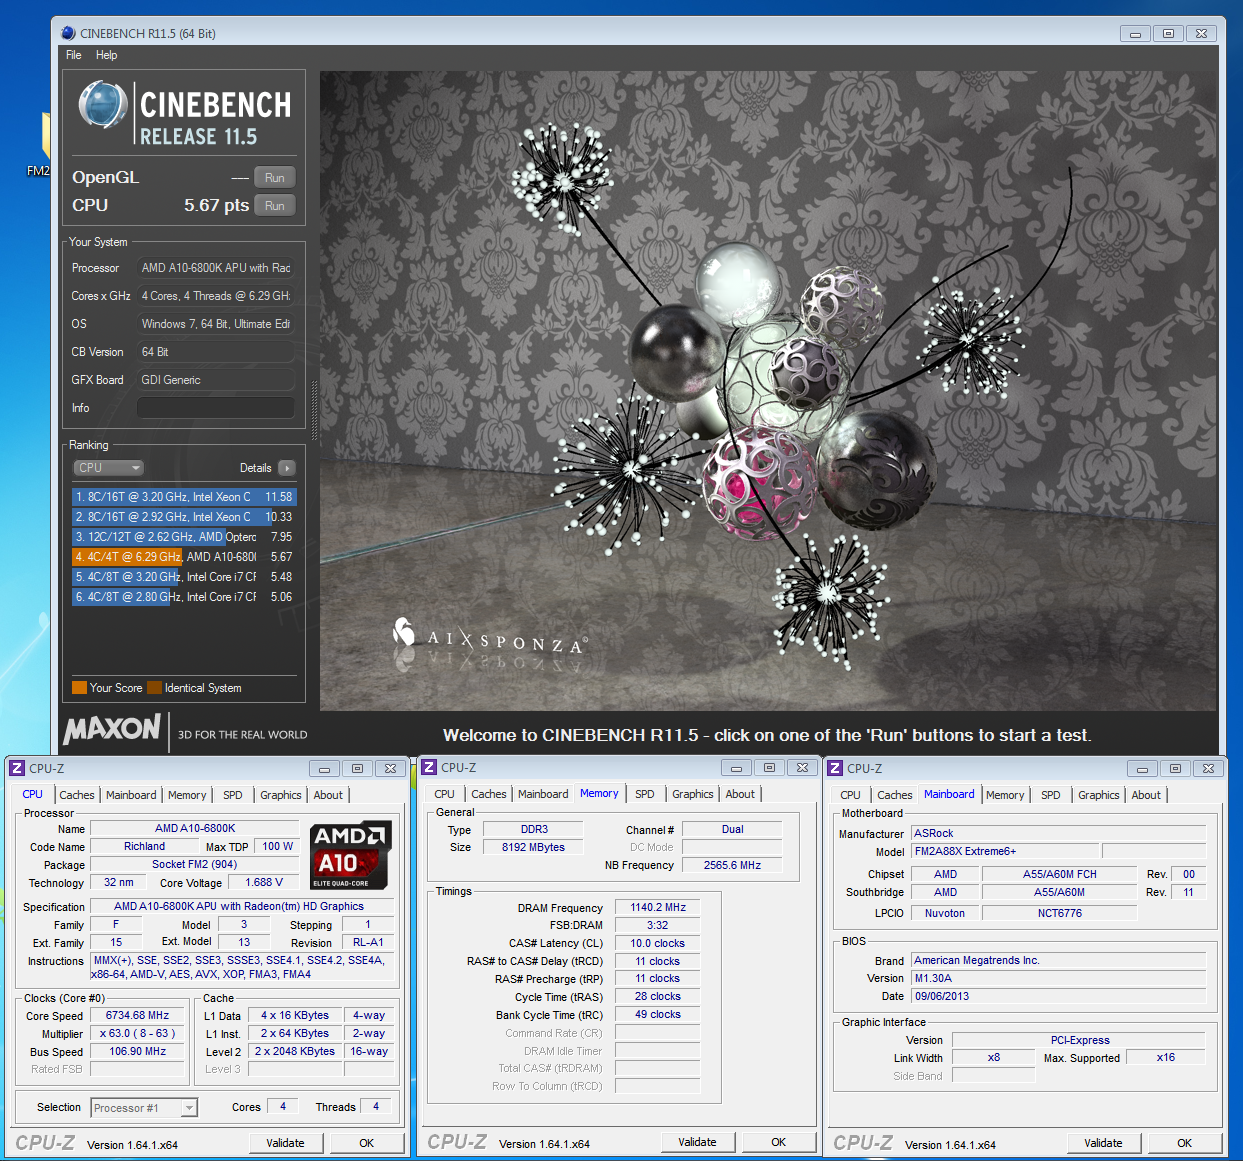Click Validate in the first CPU-Z window
The image size is (1243, 1161).
(x=285, y=1143)
